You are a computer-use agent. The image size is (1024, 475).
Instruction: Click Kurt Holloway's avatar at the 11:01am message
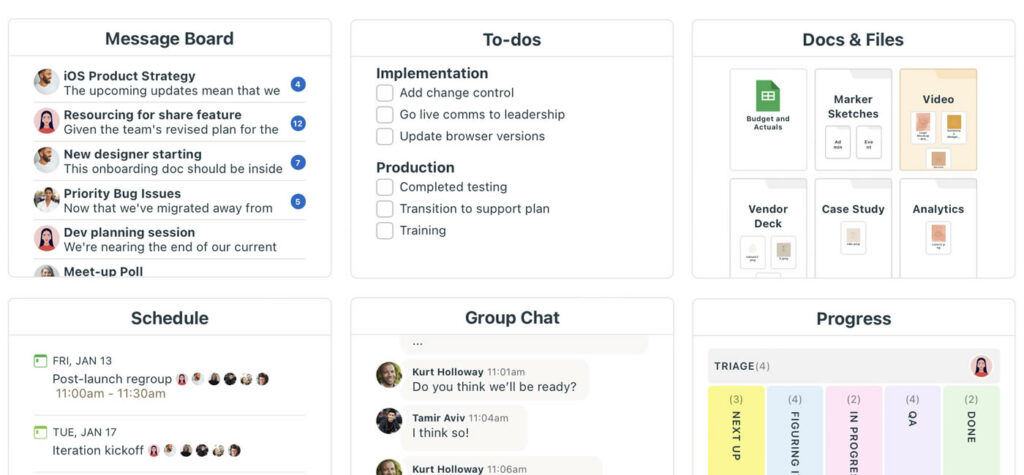click(389, 375)
